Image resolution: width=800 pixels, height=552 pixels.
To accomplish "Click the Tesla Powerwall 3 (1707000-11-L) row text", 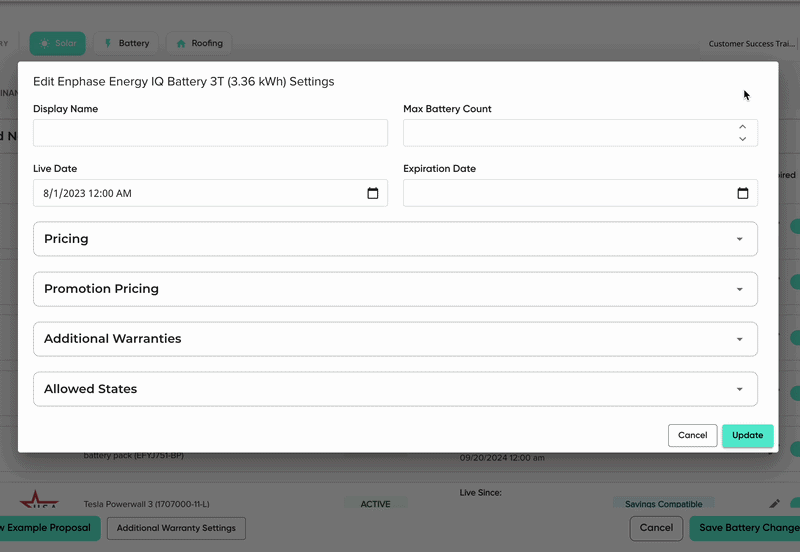I will click(146, 504).
